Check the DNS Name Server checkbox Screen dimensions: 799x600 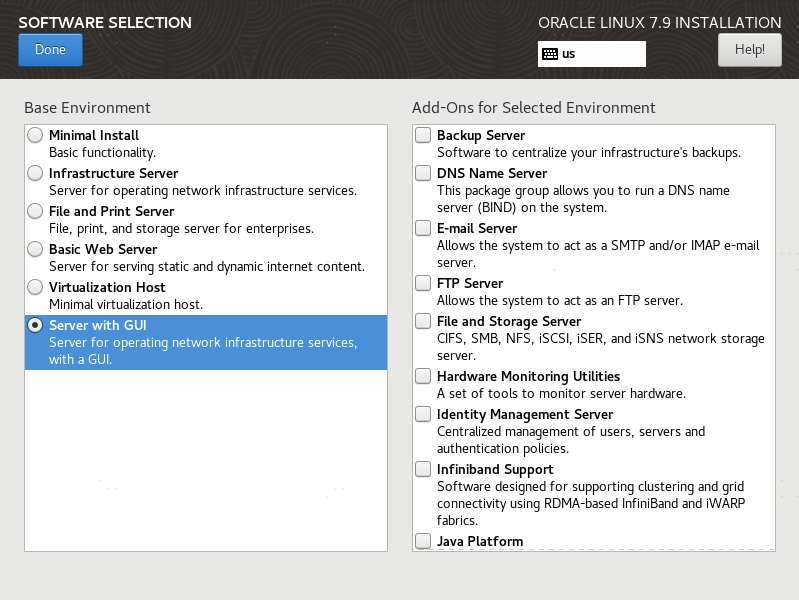click(424, 173)
